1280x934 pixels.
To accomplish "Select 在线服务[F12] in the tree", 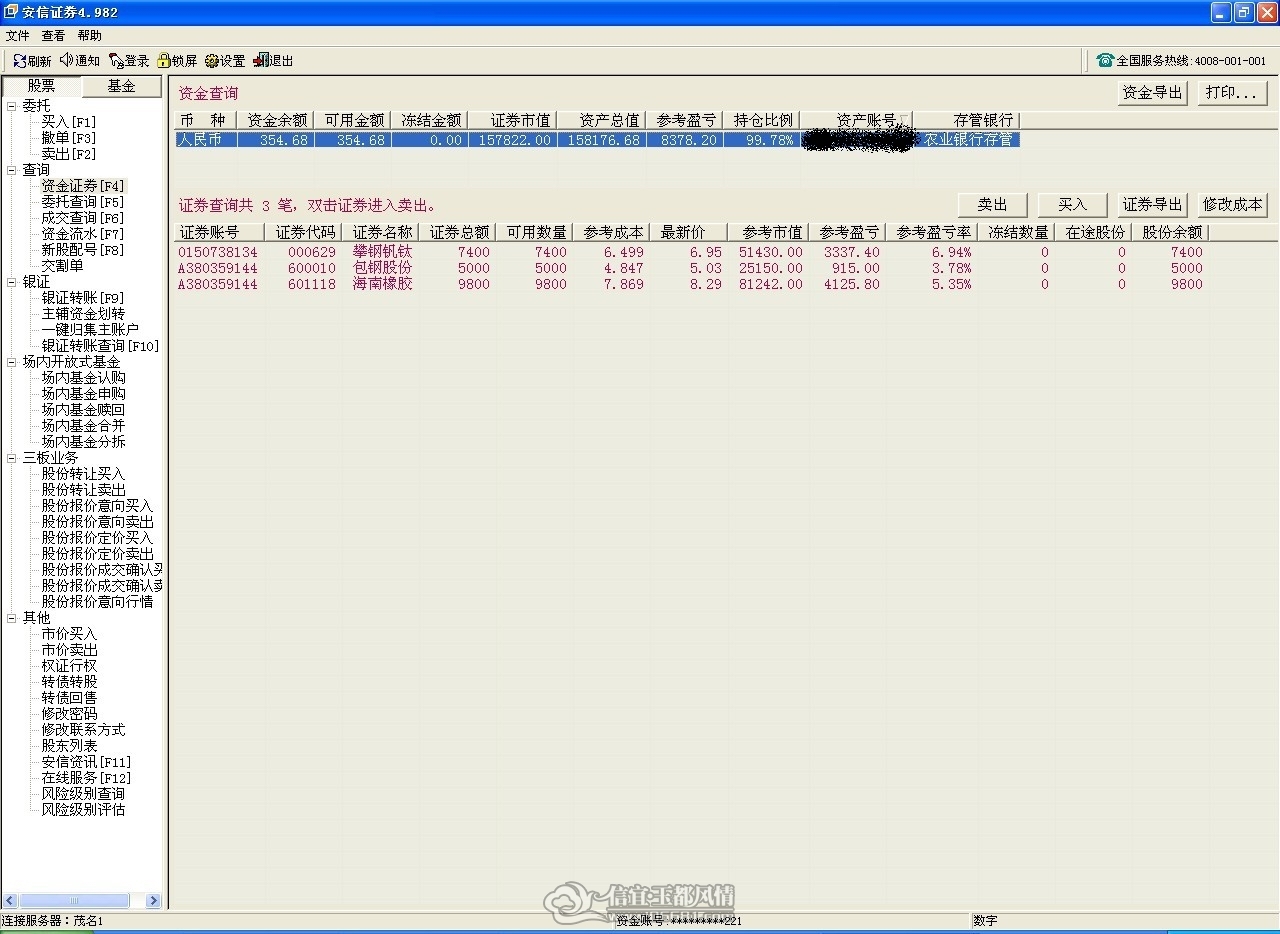I will click(86, 778).
